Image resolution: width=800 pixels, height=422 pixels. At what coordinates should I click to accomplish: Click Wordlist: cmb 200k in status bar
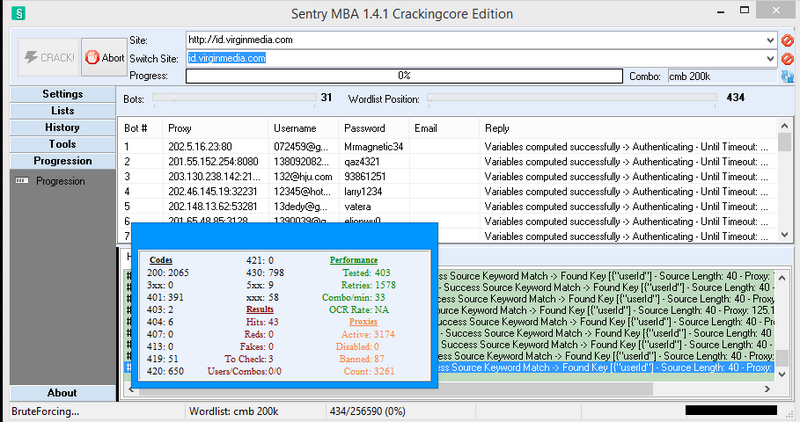(x=234, y=411)
